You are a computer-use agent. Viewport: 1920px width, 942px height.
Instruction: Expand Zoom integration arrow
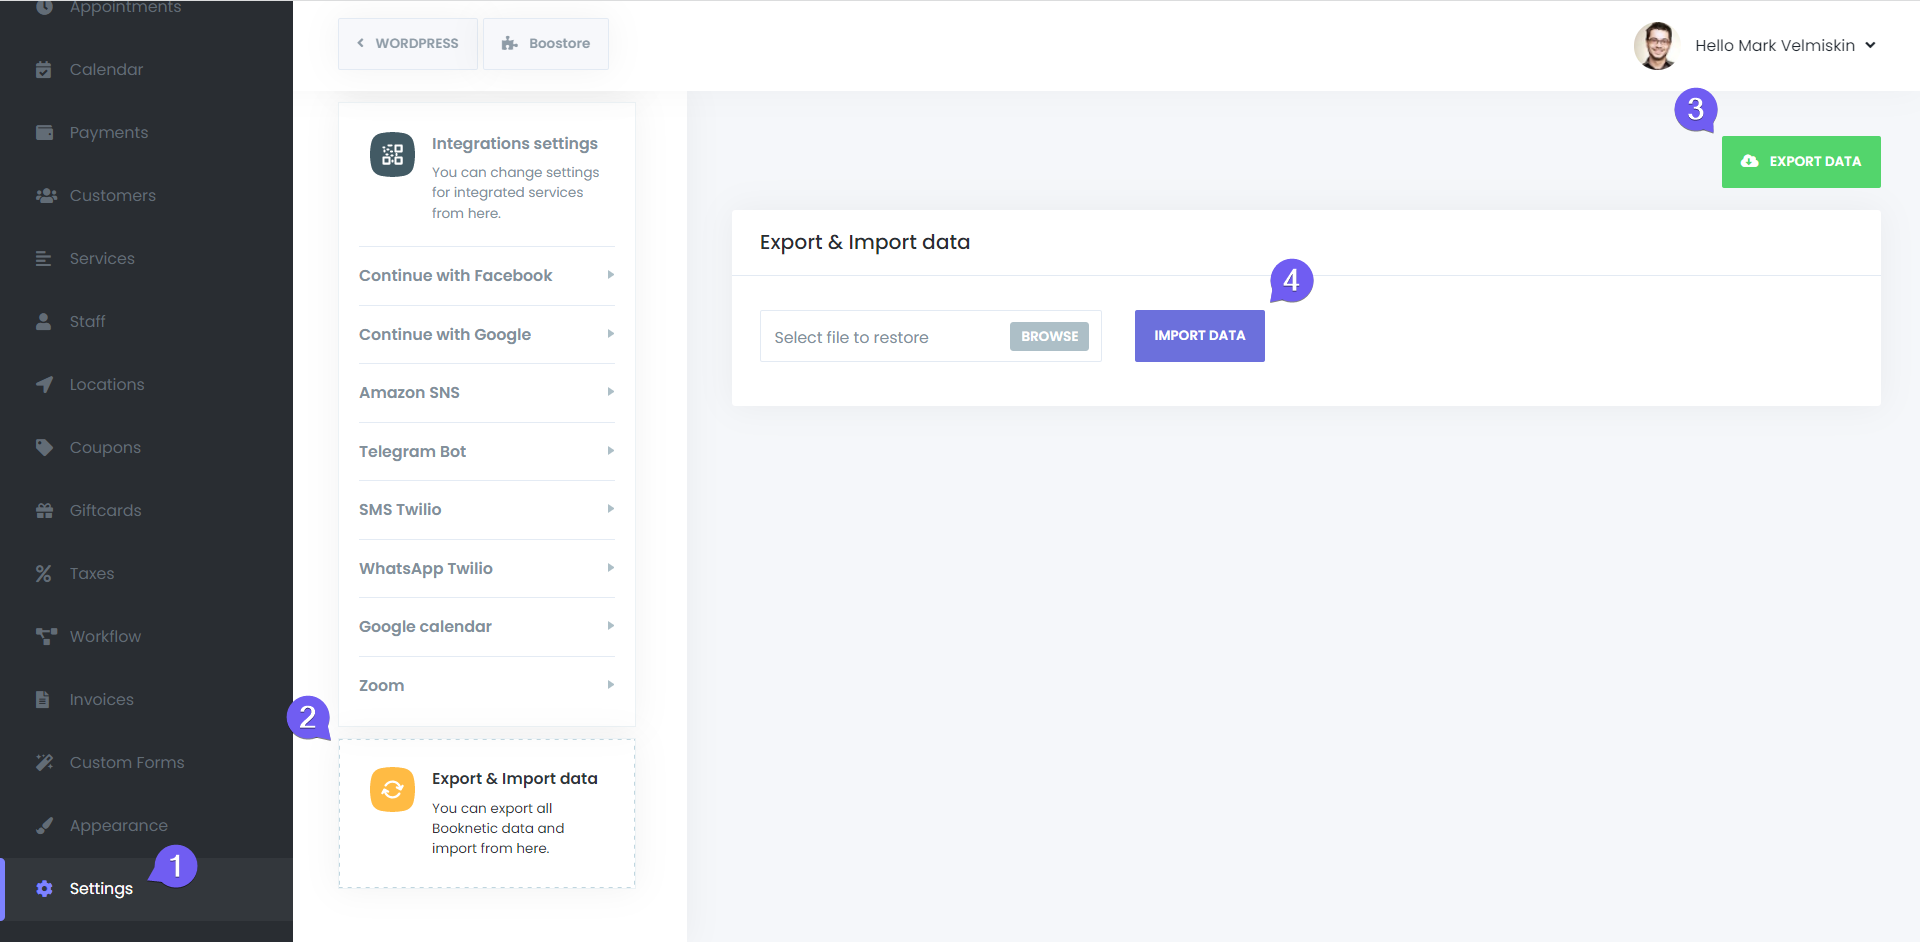[x=610, y=685]
